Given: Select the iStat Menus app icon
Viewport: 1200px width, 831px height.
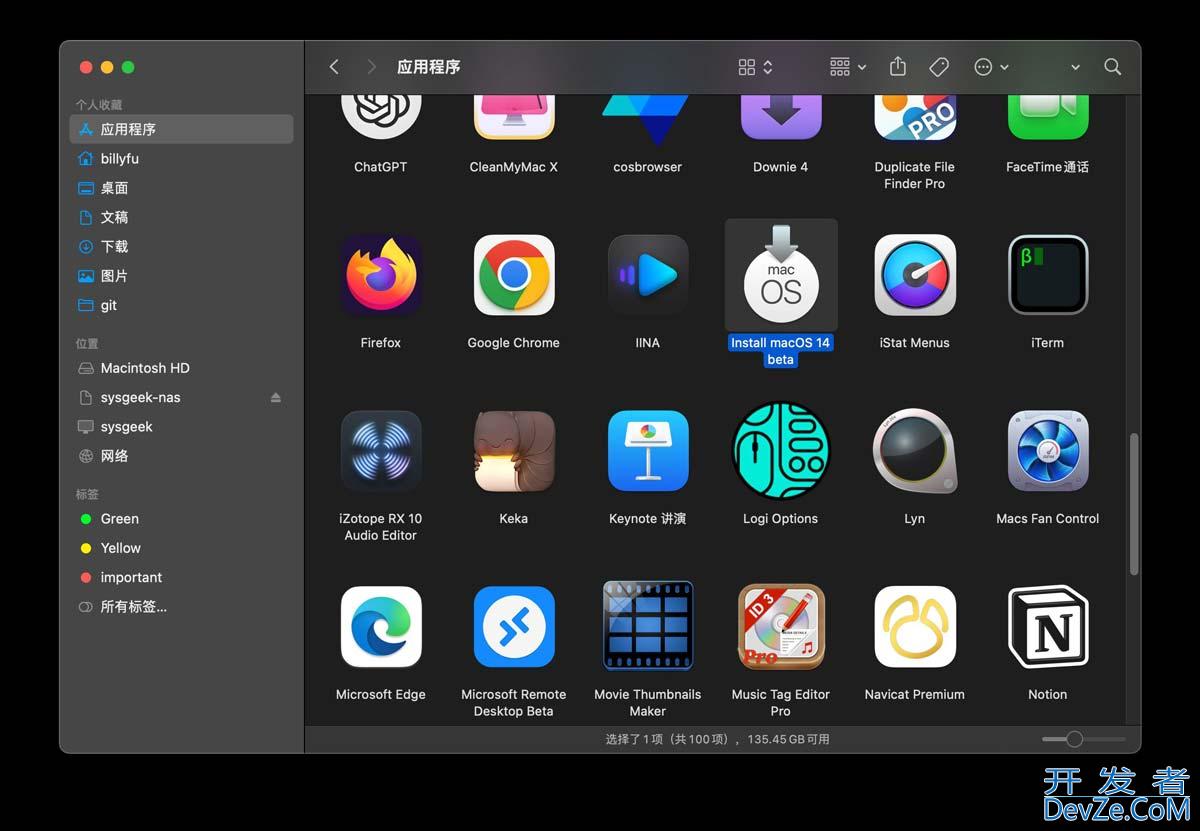Looking at the screenshot, I should (915, 275).
